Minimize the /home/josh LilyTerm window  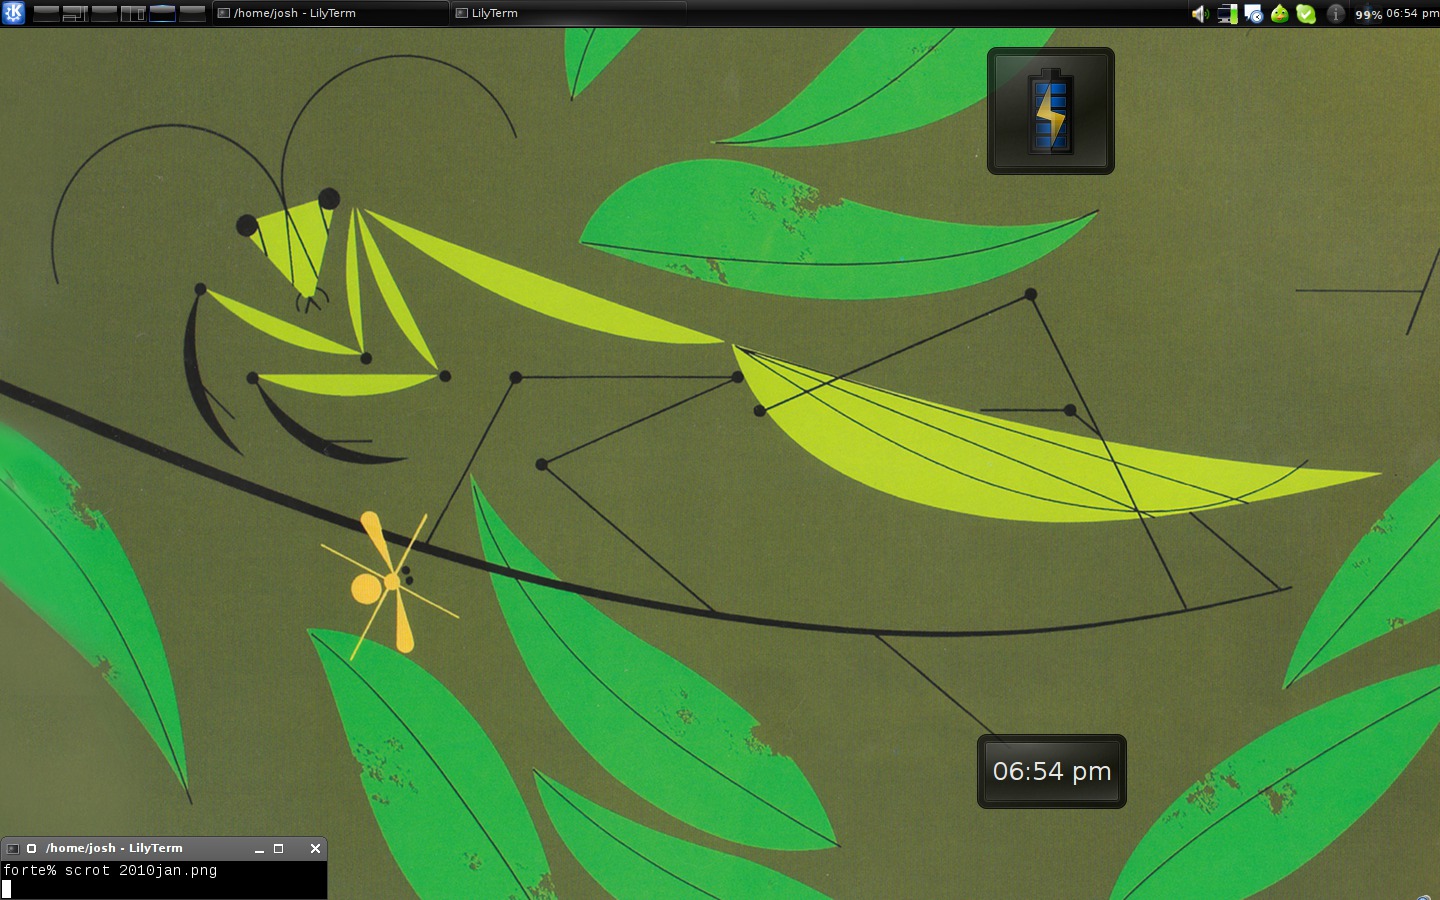[x=259, y=848]
